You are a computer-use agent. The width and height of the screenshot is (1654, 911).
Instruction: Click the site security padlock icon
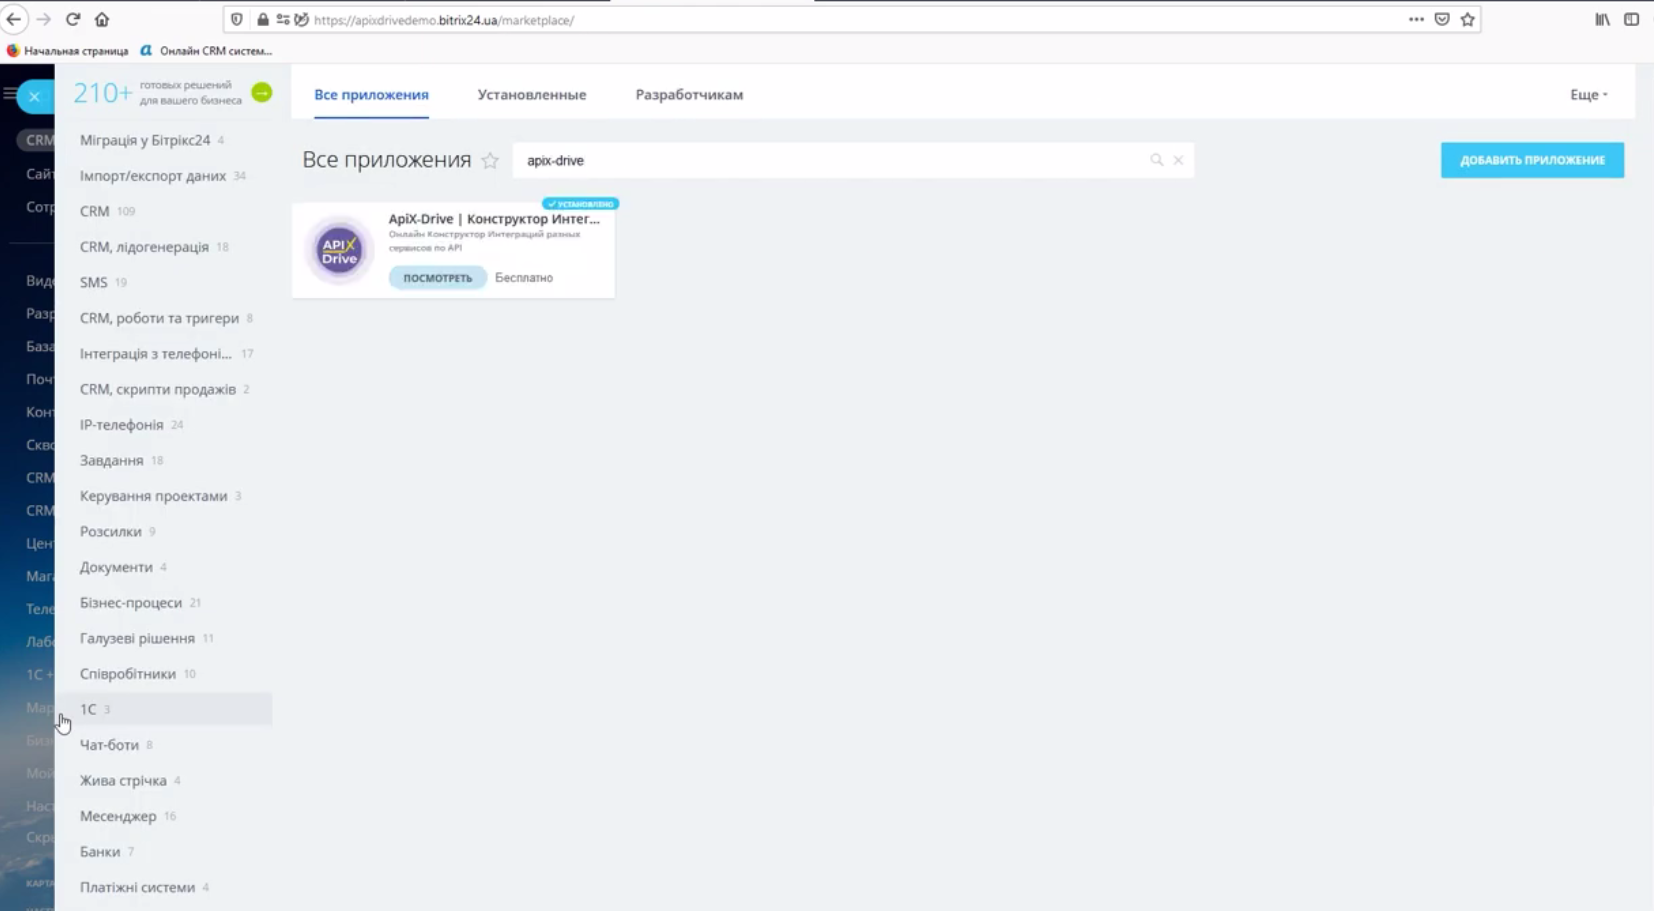(x=263, y=19)
